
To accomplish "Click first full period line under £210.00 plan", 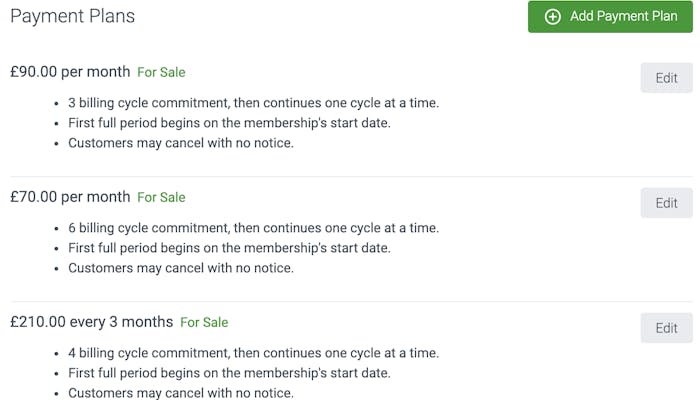I will [229, 373].
